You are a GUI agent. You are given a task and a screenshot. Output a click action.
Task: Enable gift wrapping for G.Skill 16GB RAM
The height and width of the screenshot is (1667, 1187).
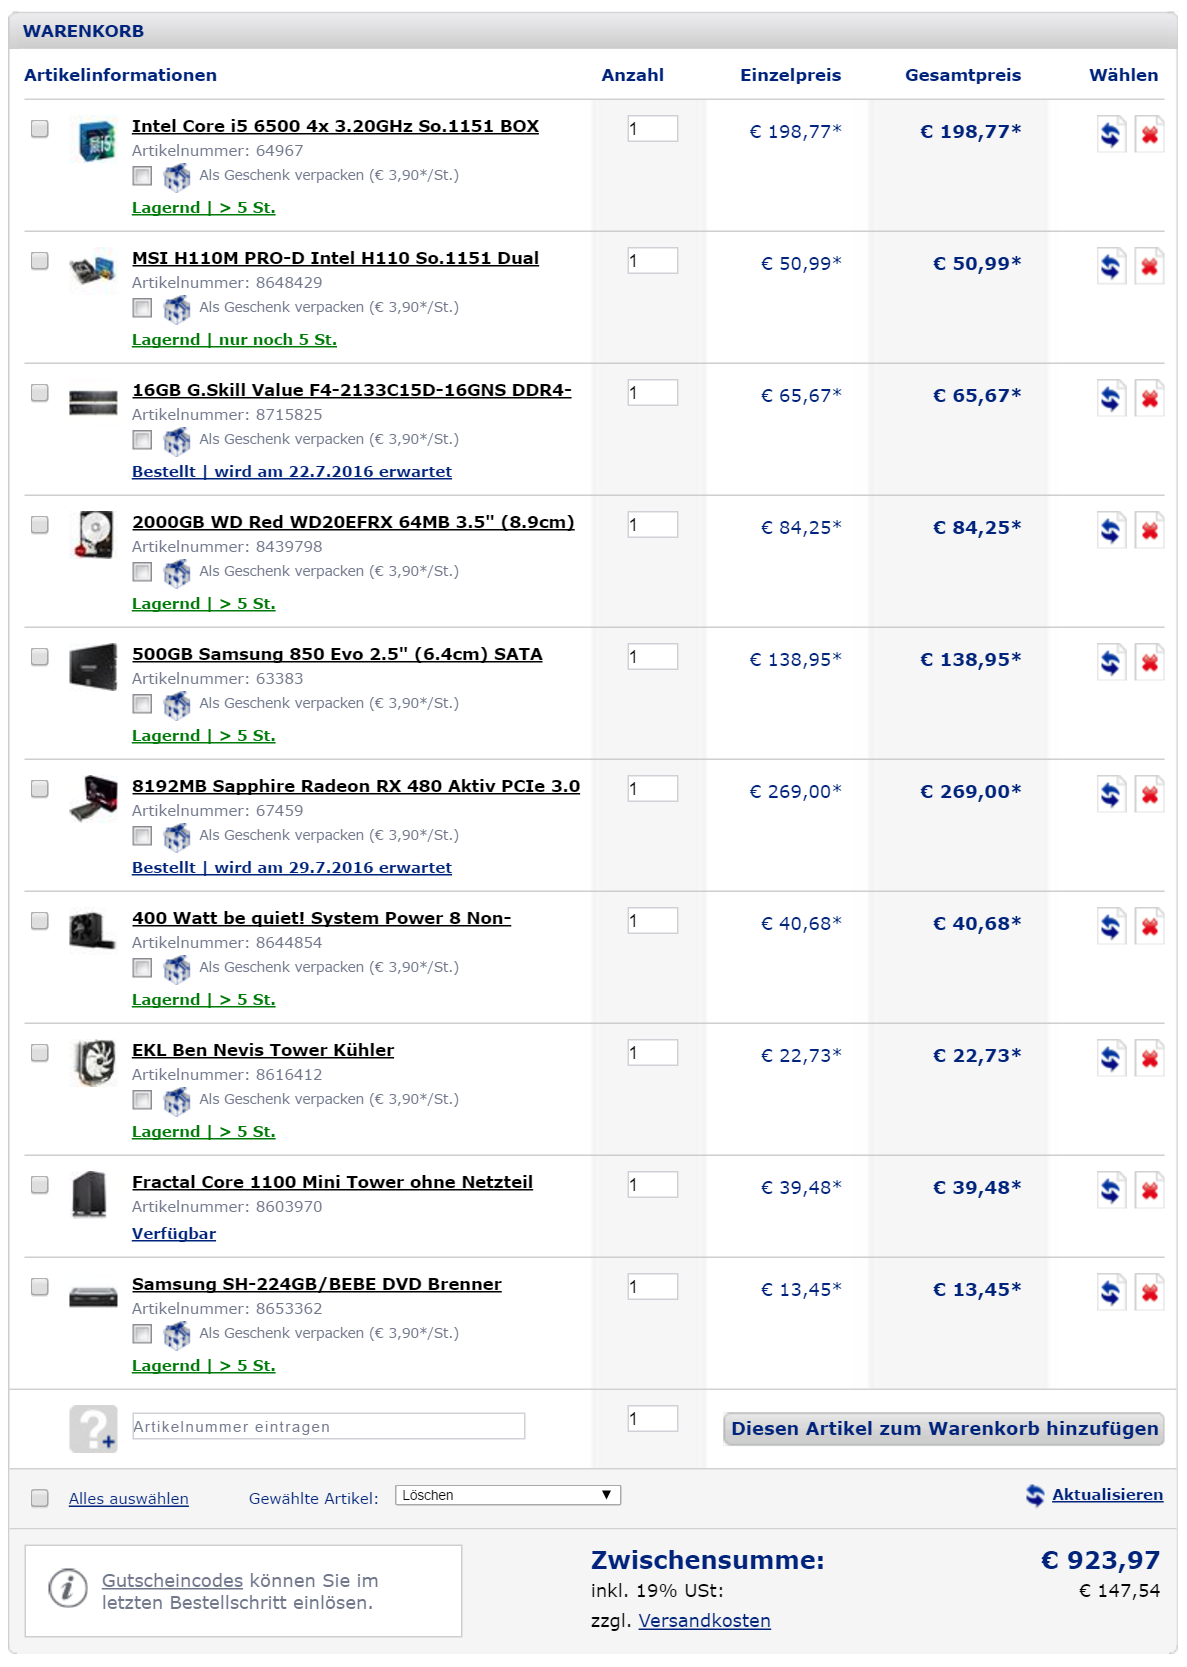(143, 440)
